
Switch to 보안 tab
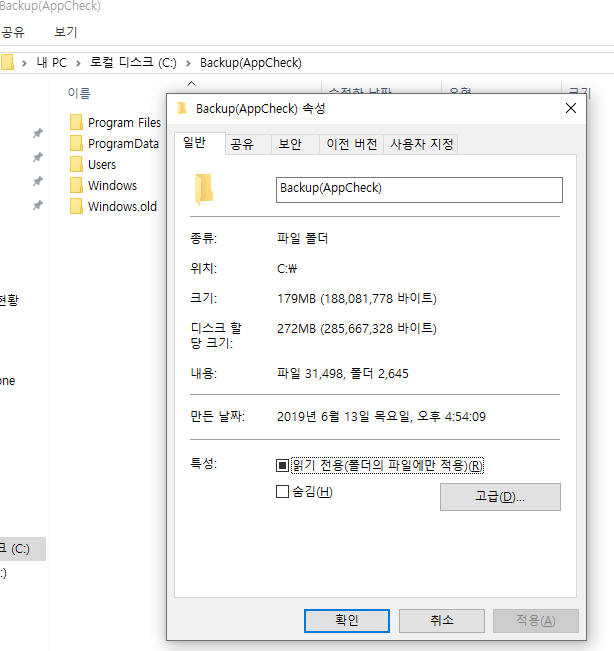click(x=295, y=144)
